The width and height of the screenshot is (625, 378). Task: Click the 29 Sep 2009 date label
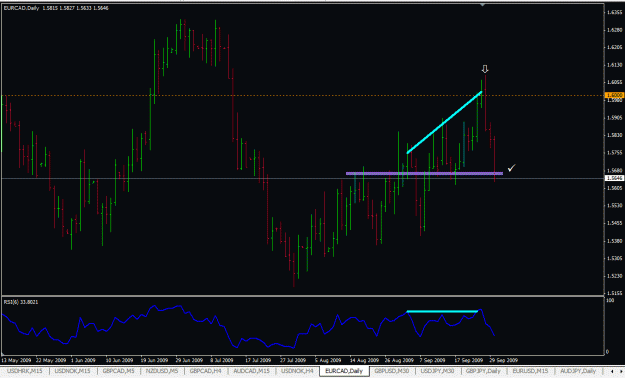pyautogui.click(x=504, y=360)
